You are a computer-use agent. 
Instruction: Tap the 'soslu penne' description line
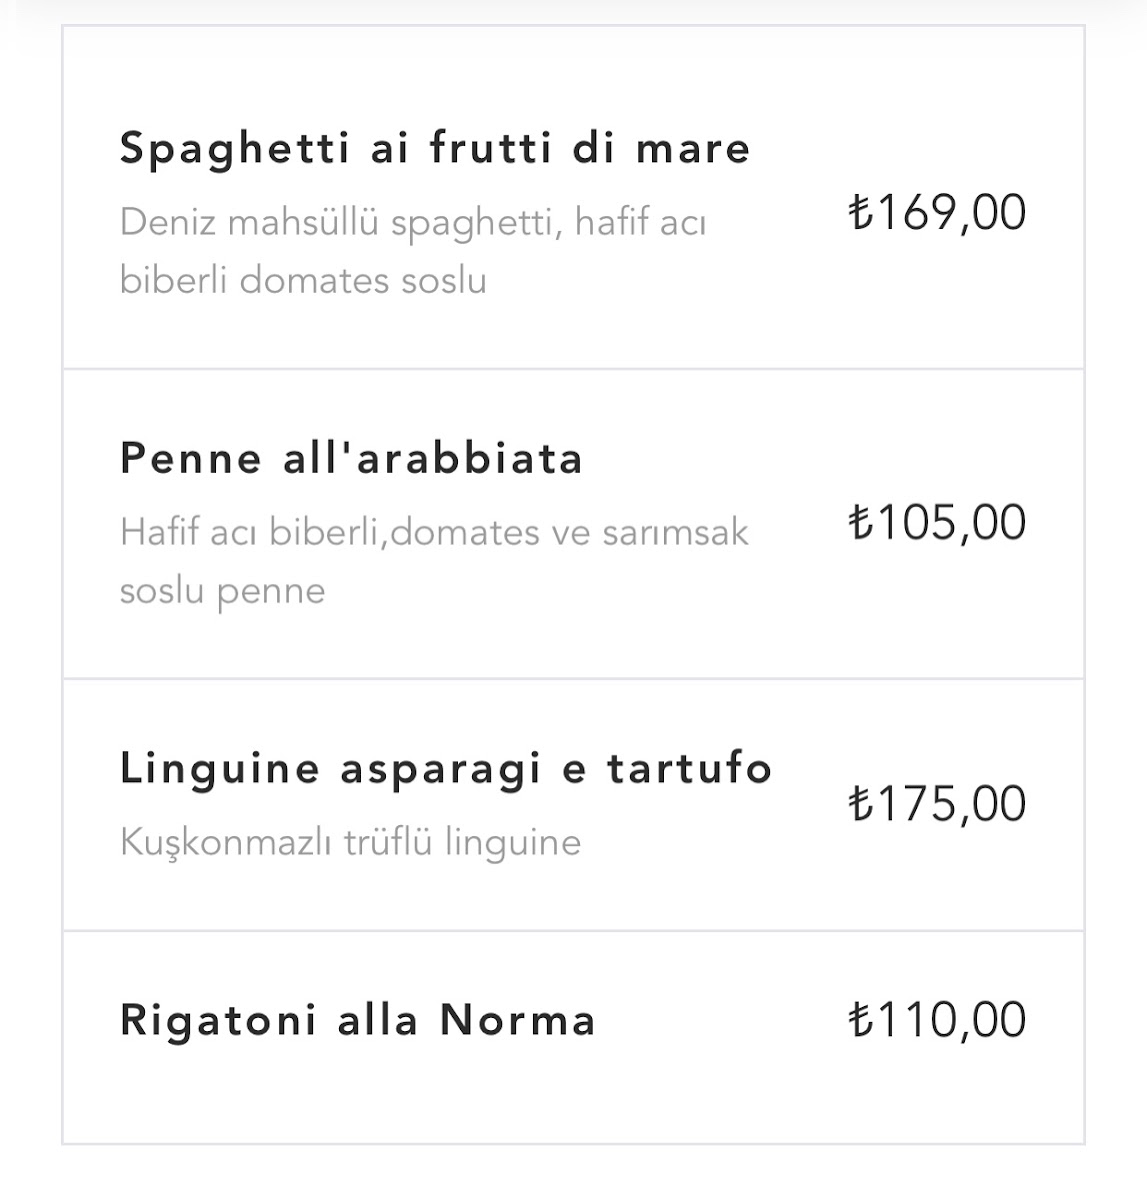pos(222,591)
